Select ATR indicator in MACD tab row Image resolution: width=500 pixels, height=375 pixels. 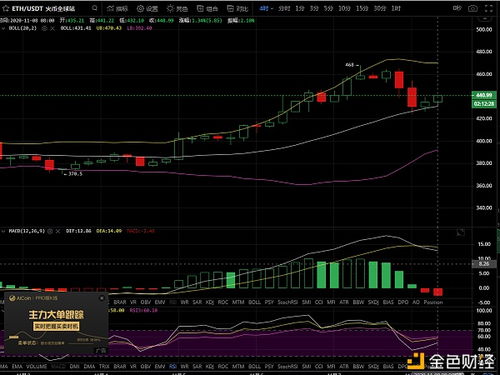coord(344,302)
